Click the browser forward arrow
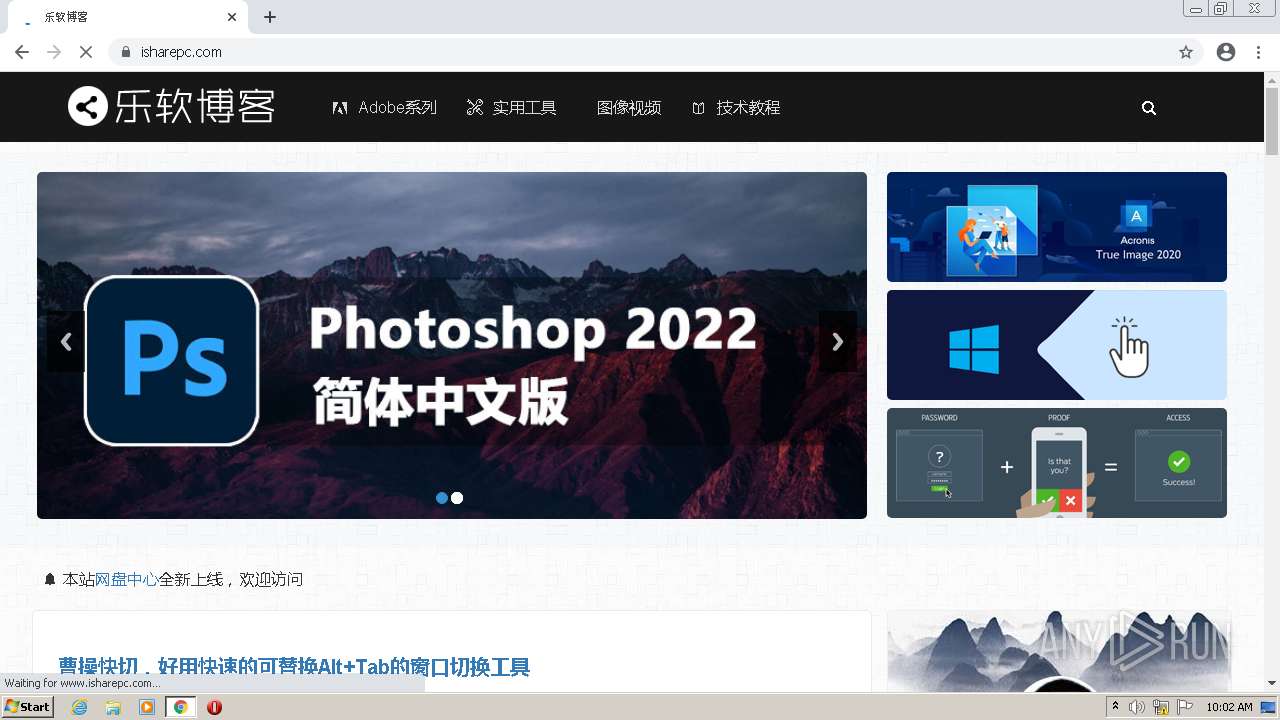Image resolution: width=1280 pixels, height=720 pixels. tap(54, 52)
